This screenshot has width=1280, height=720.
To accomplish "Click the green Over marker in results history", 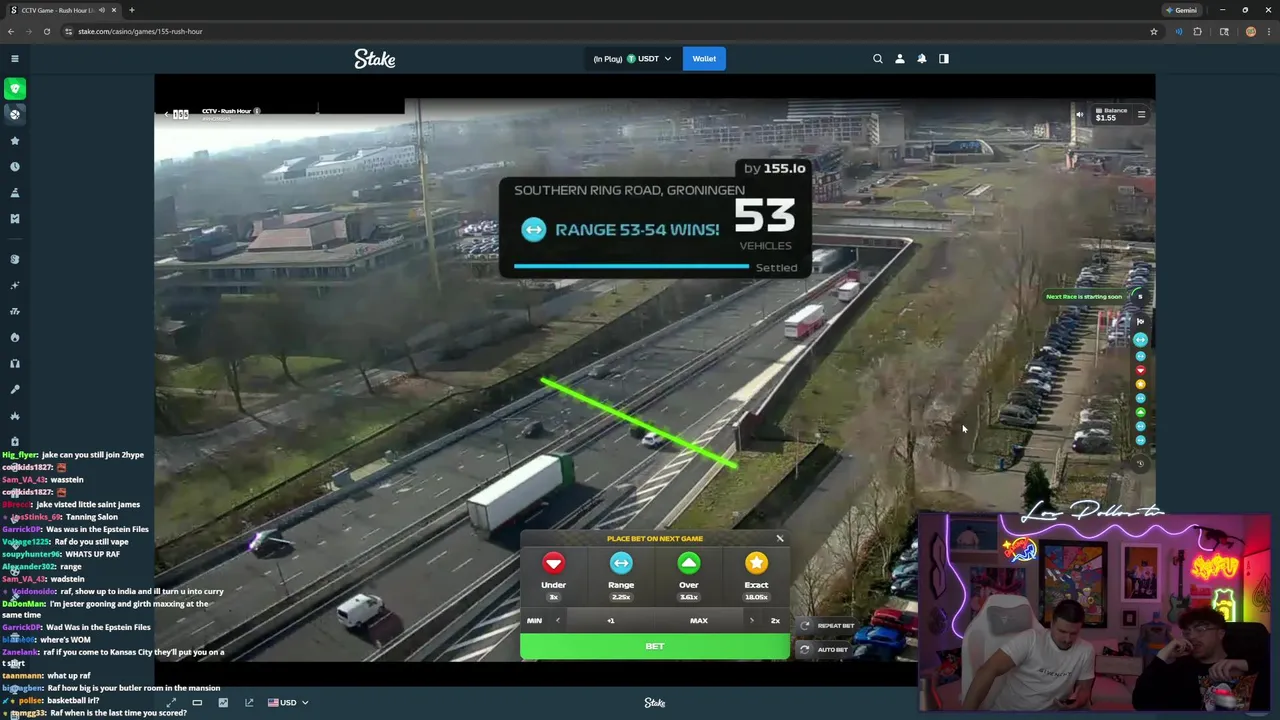I will click(1140, 412).
